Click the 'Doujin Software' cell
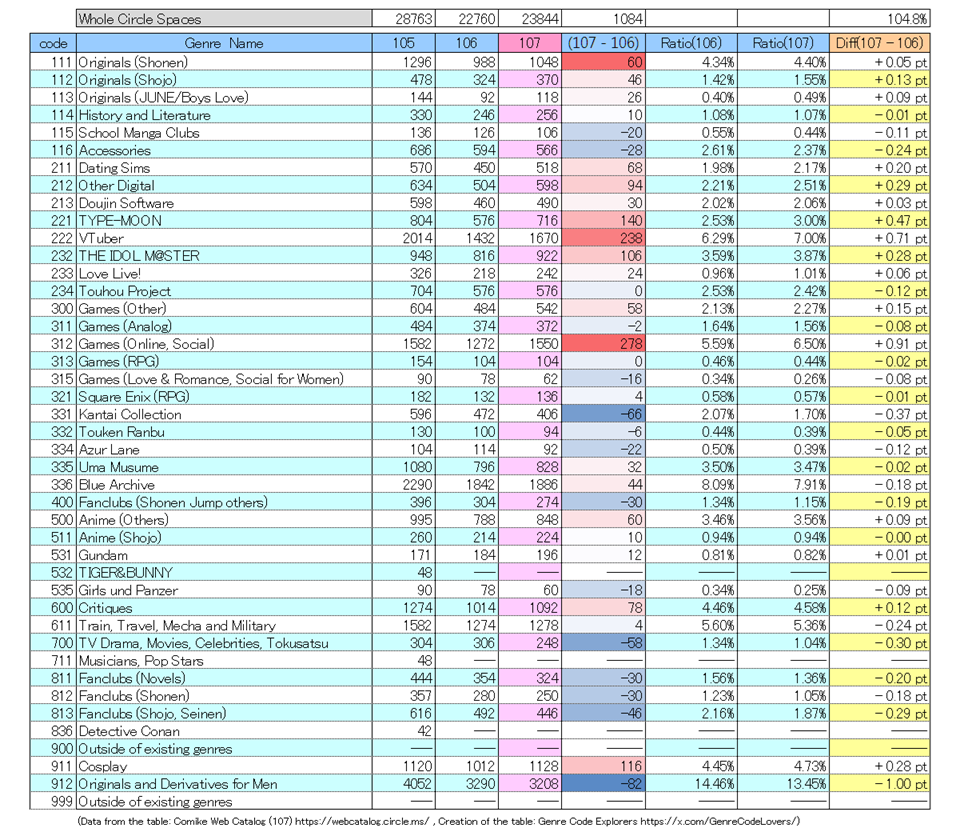 224,203
